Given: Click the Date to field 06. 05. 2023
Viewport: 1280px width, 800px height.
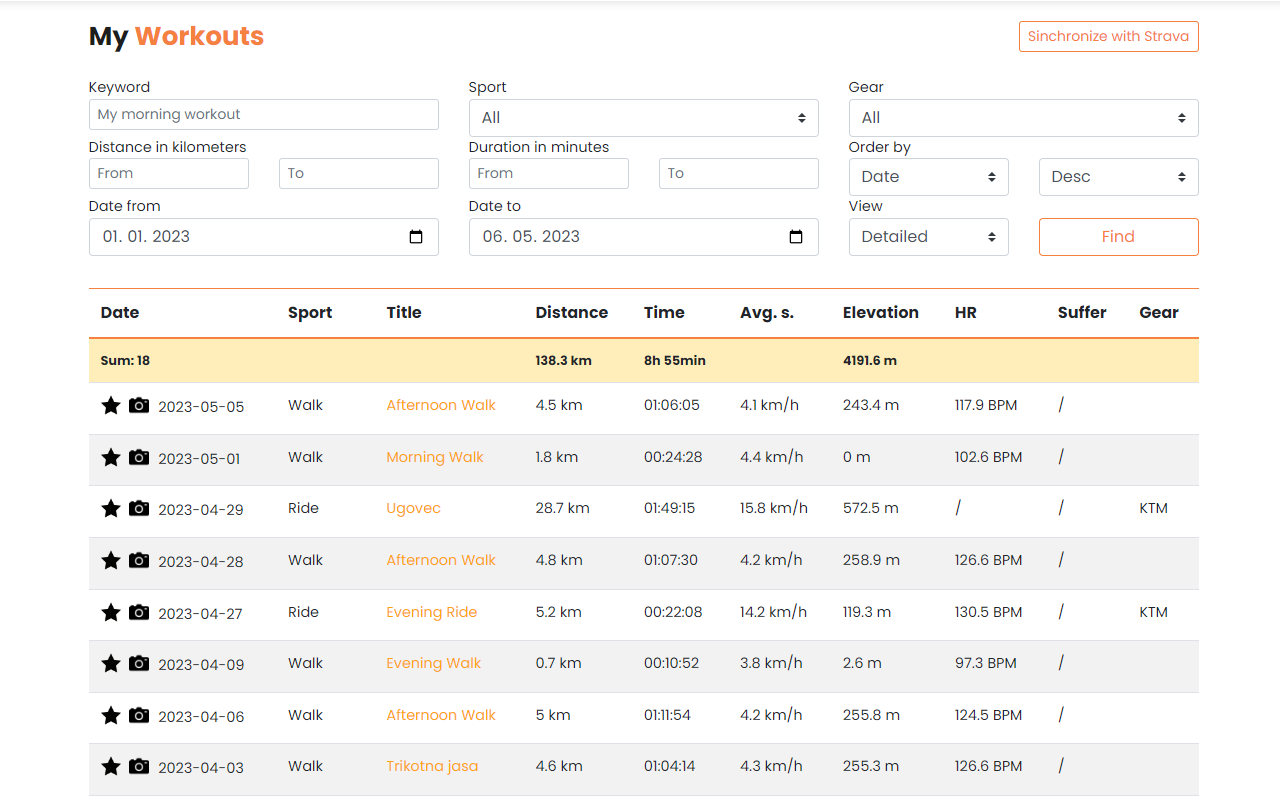Looking at the screenshot, I should [643, 237].
